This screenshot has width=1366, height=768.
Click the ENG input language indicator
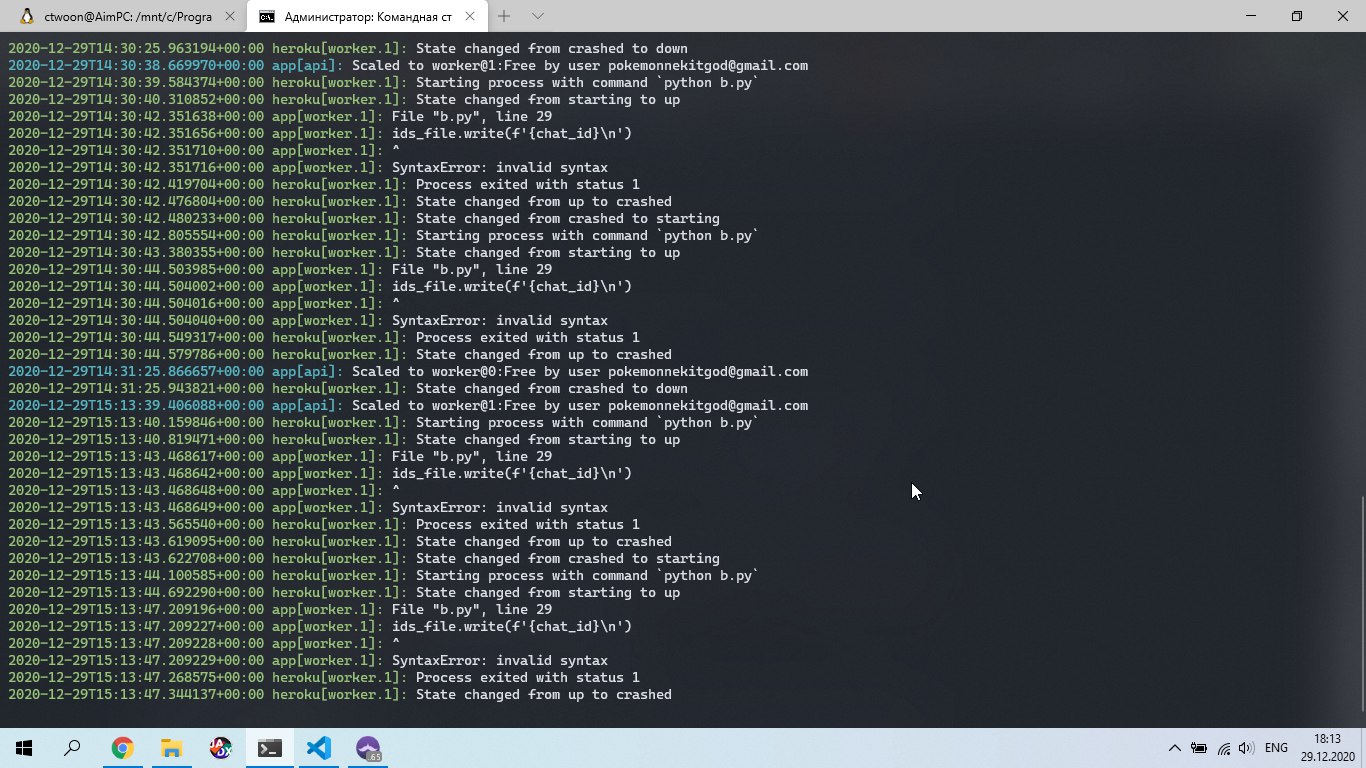(x=1276, y=748)
